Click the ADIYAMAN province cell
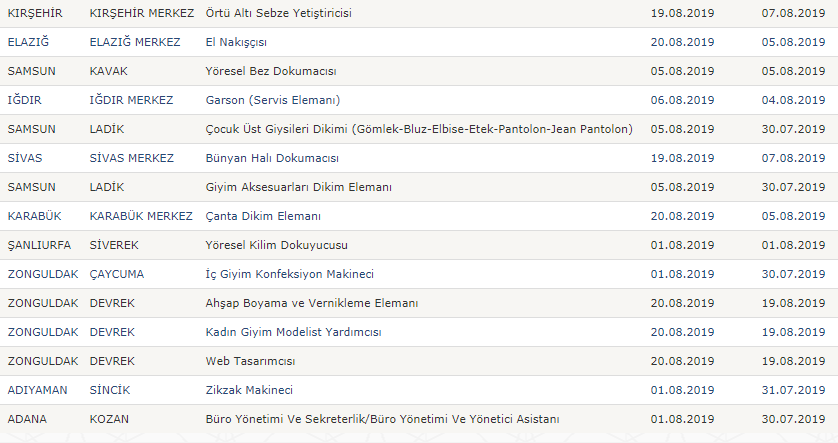This screenshot has height=443, width=838. [x=37, y=390]
